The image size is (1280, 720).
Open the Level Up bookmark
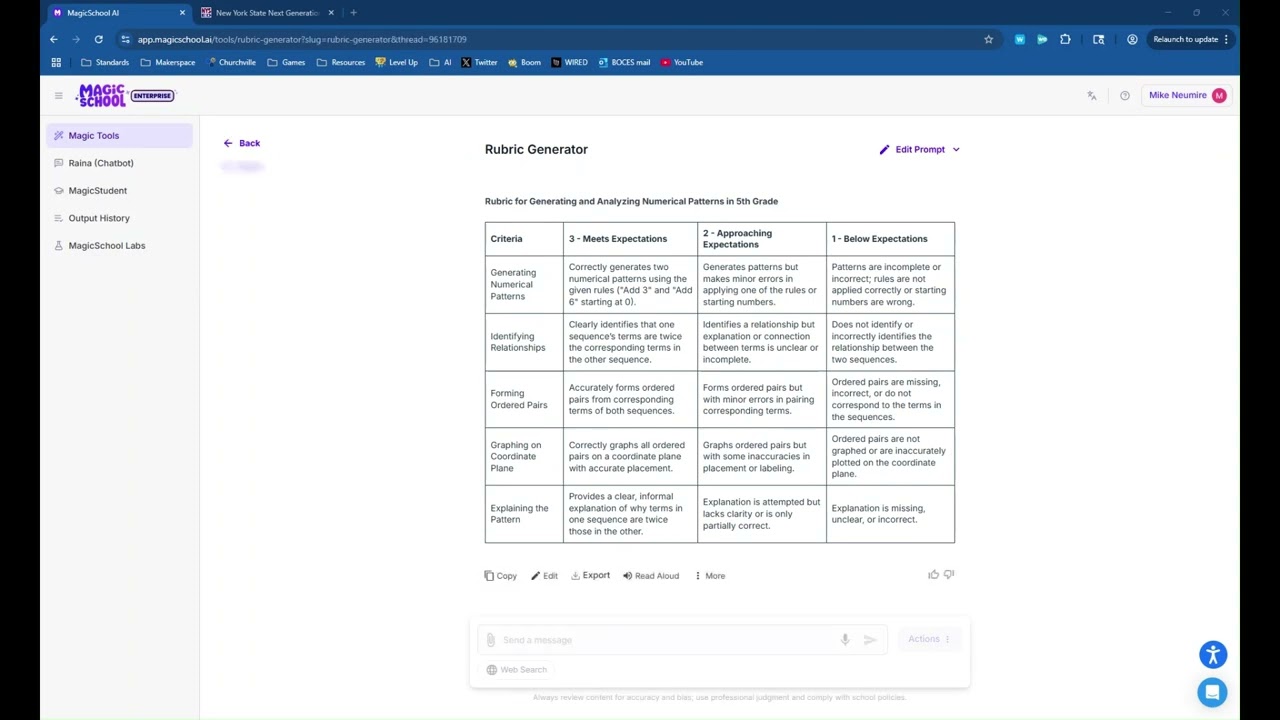[397, 62]
